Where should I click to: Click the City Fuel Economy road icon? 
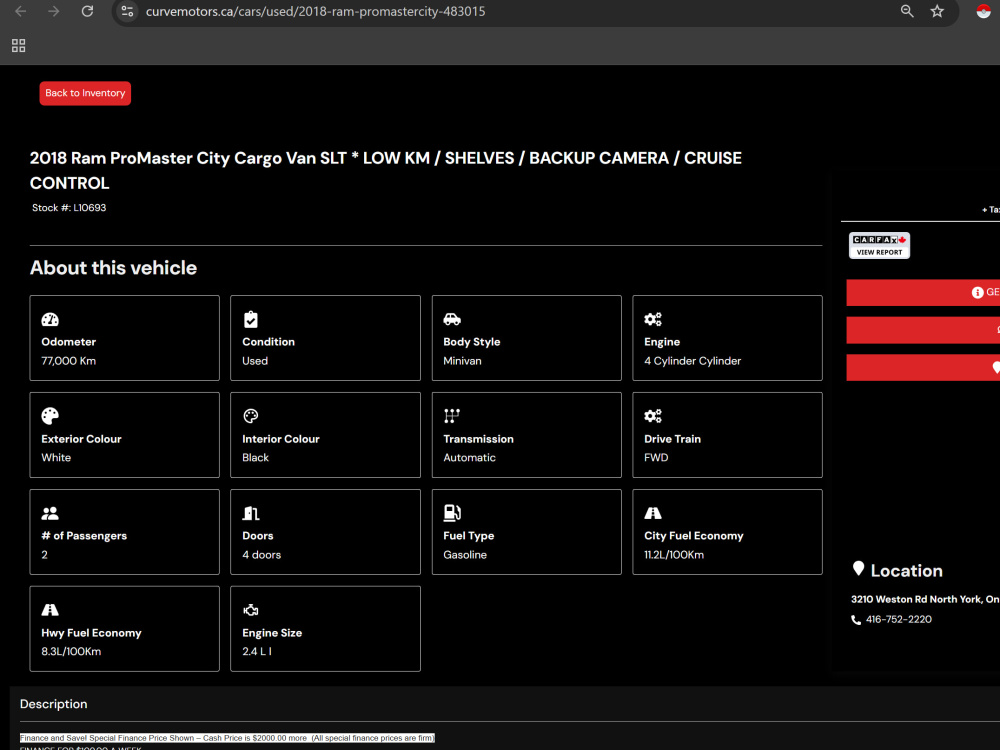[x=652, y=513]
